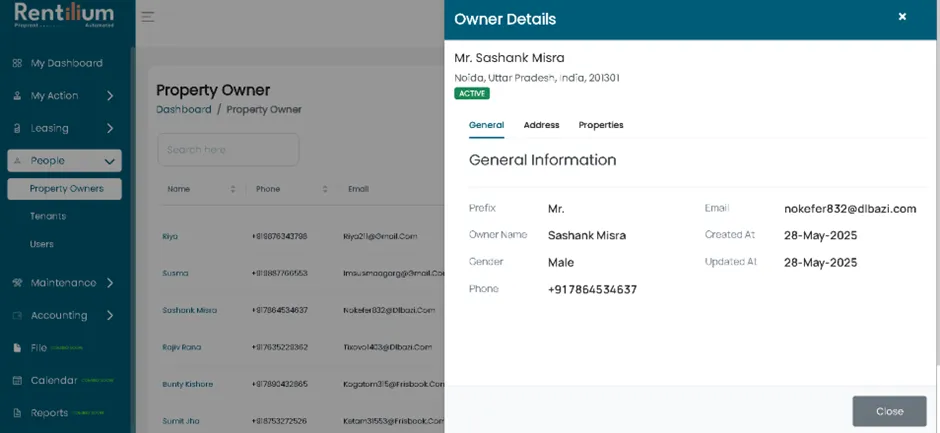This screenshot has height=433, width=940.
Task: Click email Riya211@Gmail.Com
Action: 380,236
